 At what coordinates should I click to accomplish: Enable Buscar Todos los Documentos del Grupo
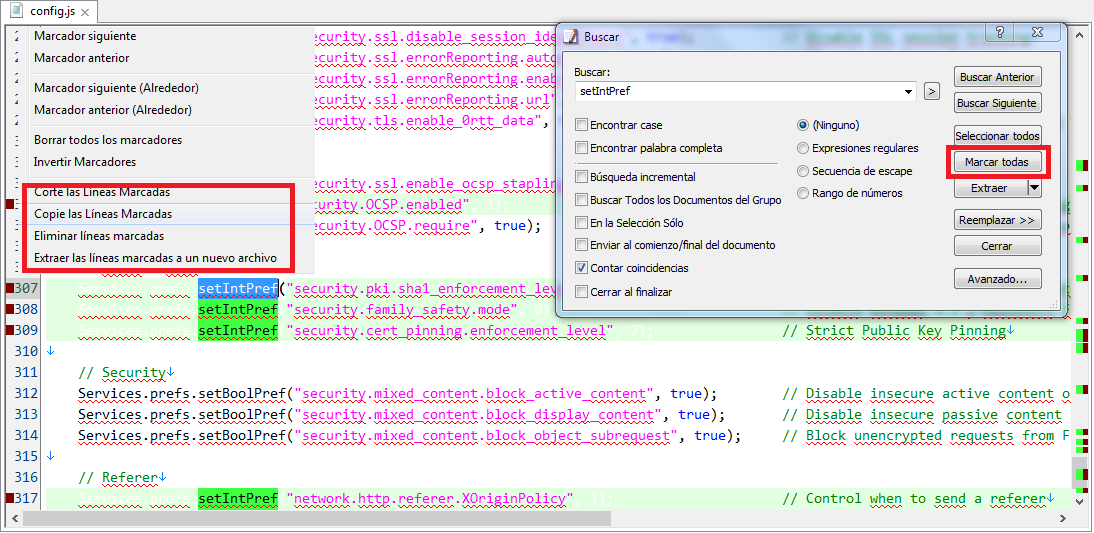(x=581, y=200)
